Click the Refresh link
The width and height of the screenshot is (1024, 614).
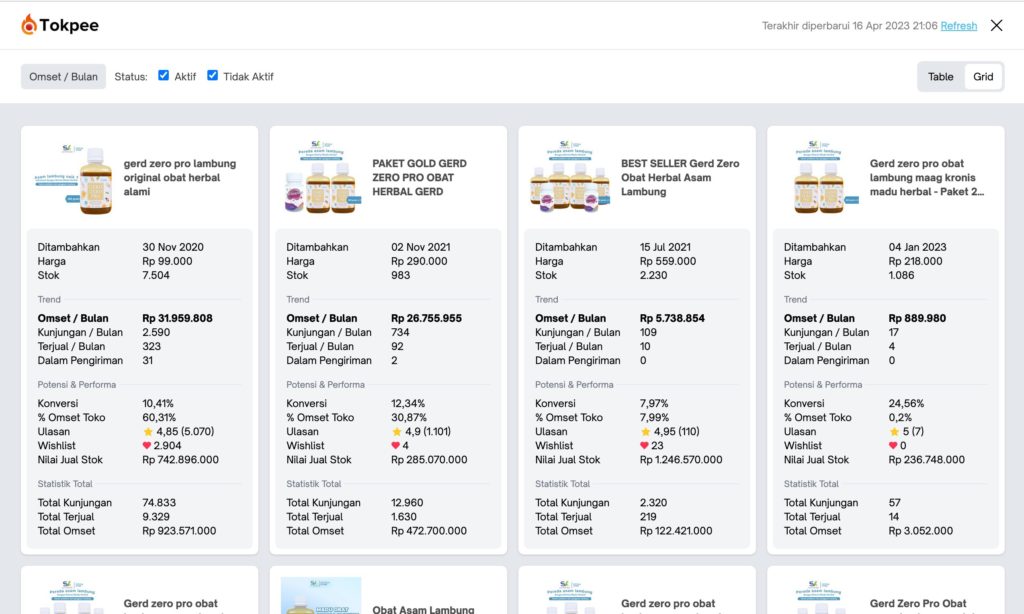pos(958,26)
